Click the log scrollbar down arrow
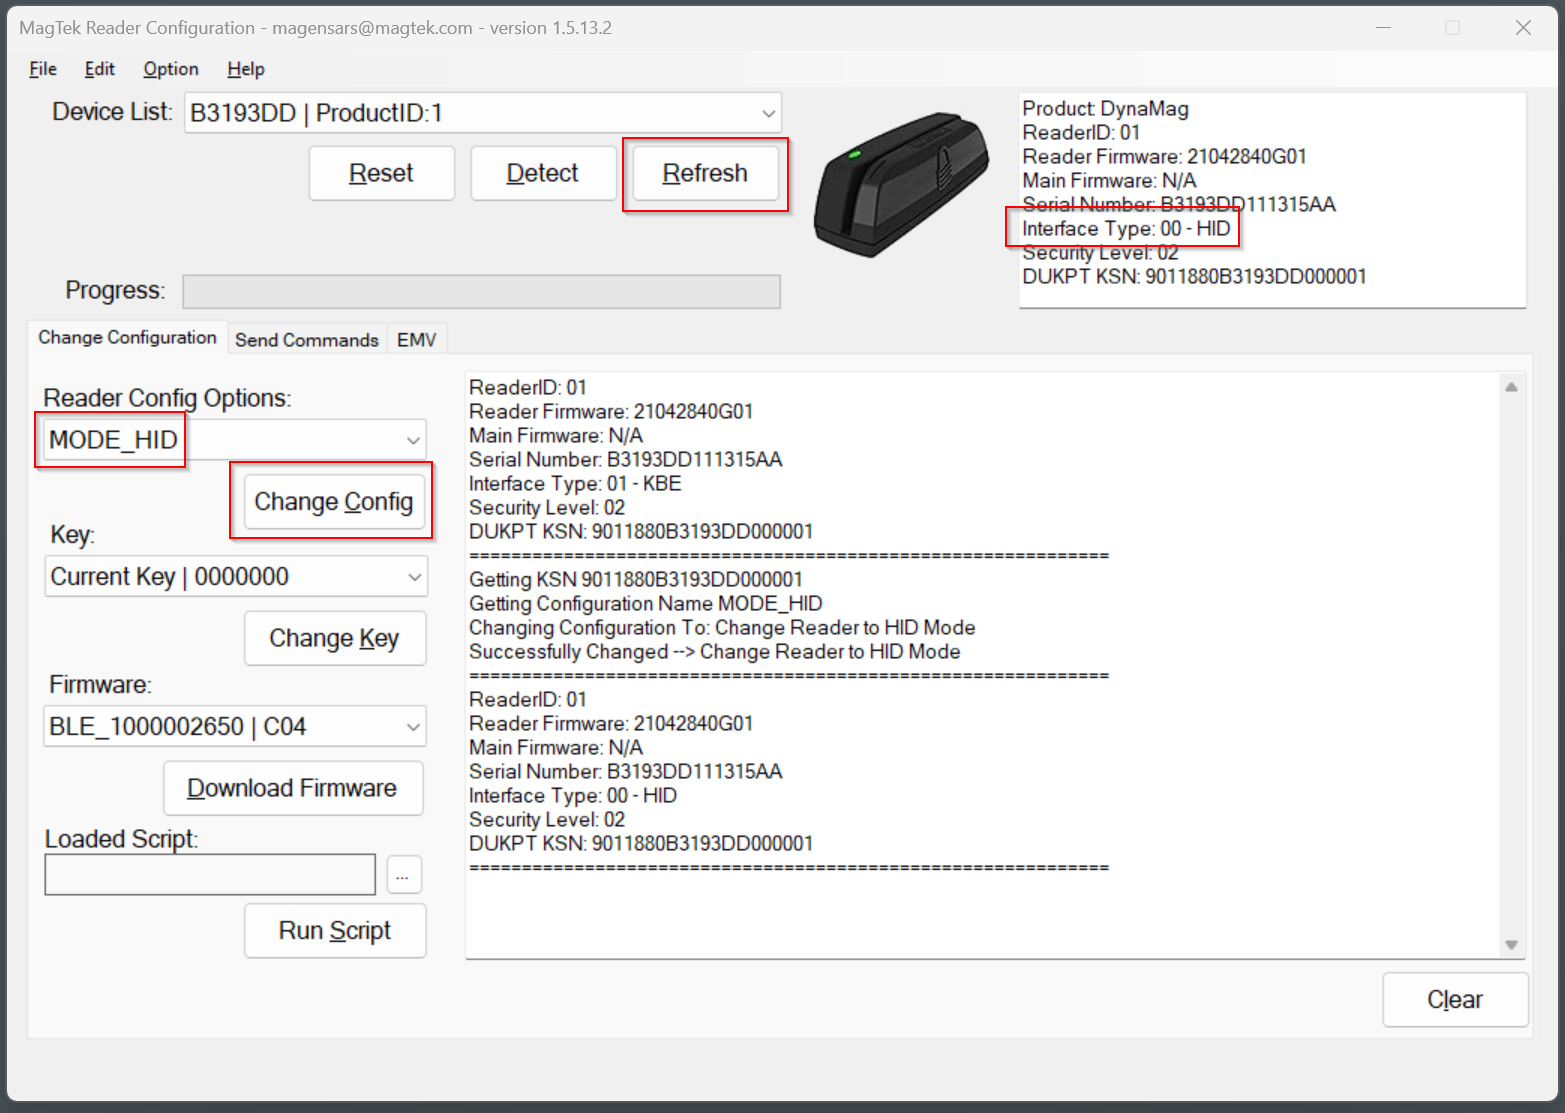1565x1113 pixels. [1511, 944]
